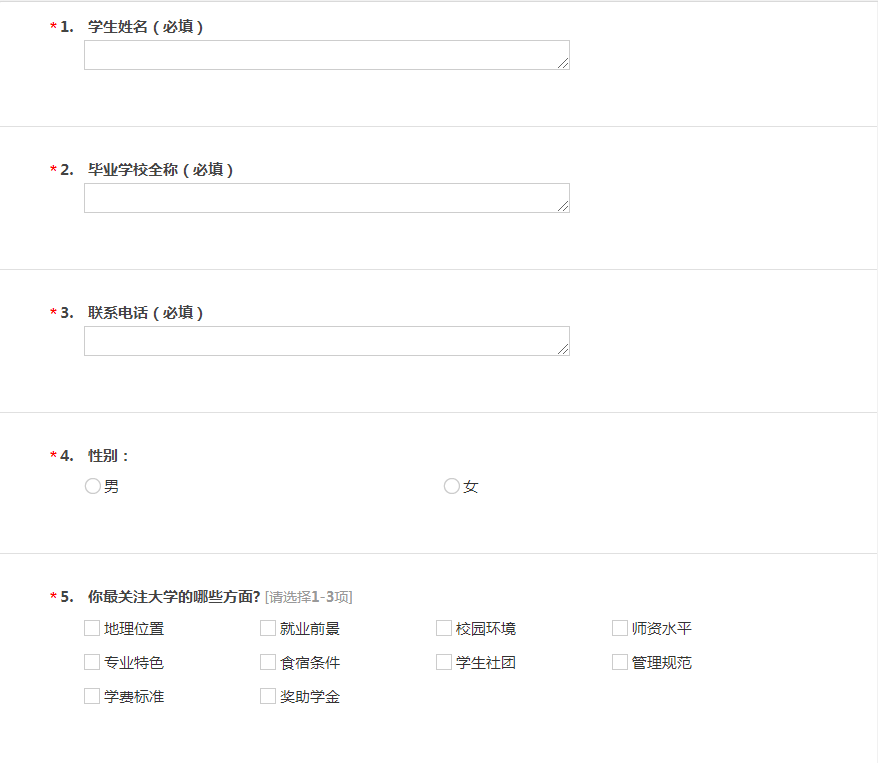
Task: Tick the 就业前景 checkbox
Action: [x=268, y=628]
